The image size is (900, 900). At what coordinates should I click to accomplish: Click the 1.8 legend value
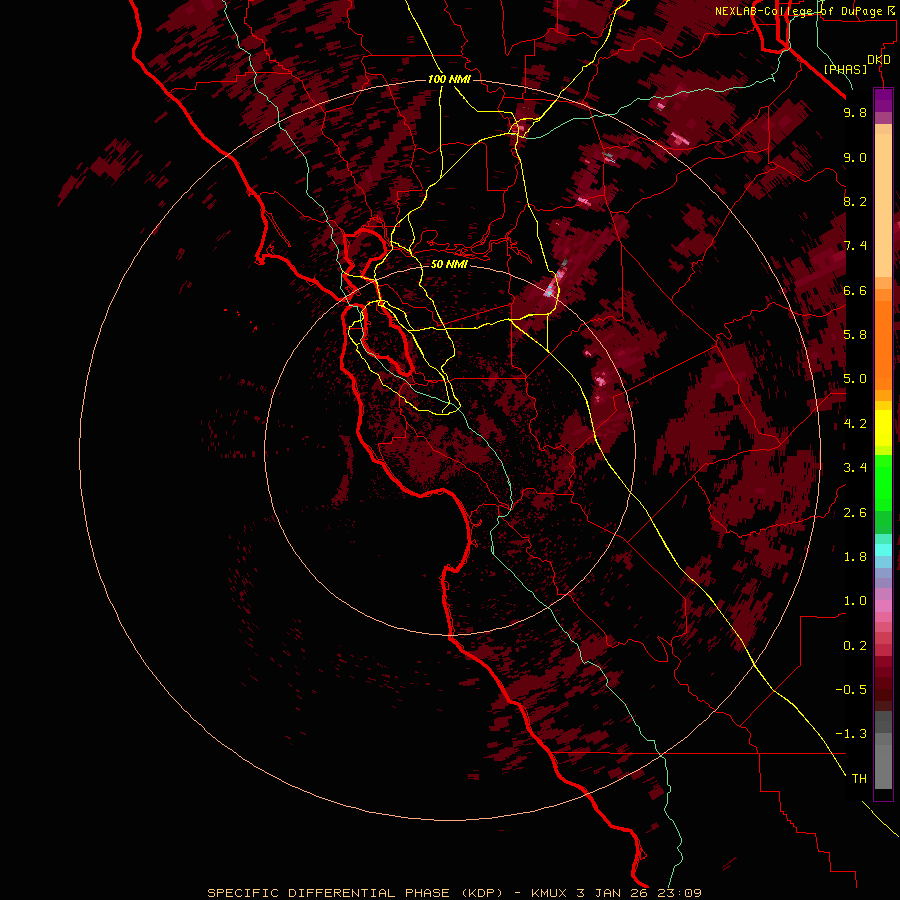pyautogui.click(x=855, y=557)
